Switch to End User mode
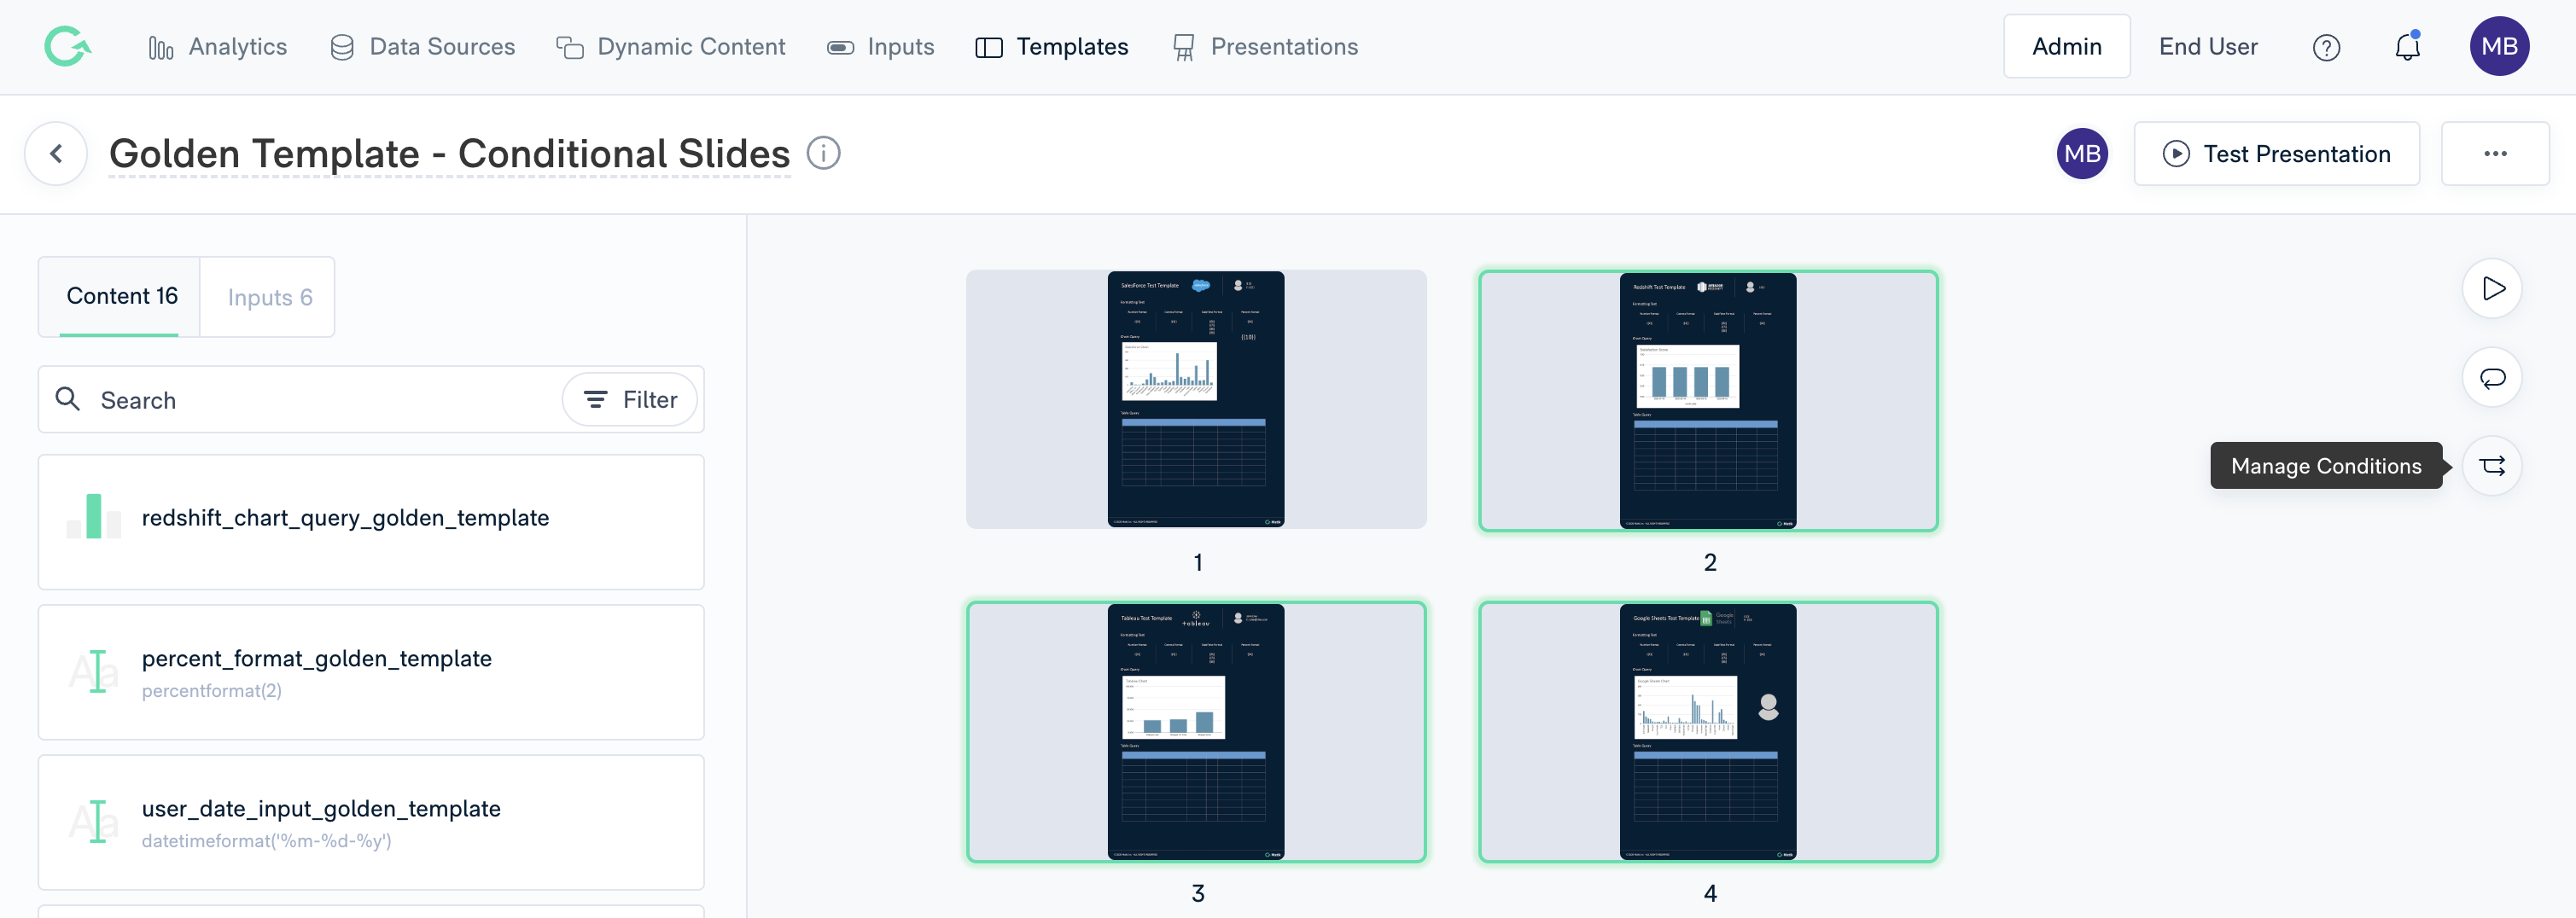Screen dimensions: 2576x918 2208,47
